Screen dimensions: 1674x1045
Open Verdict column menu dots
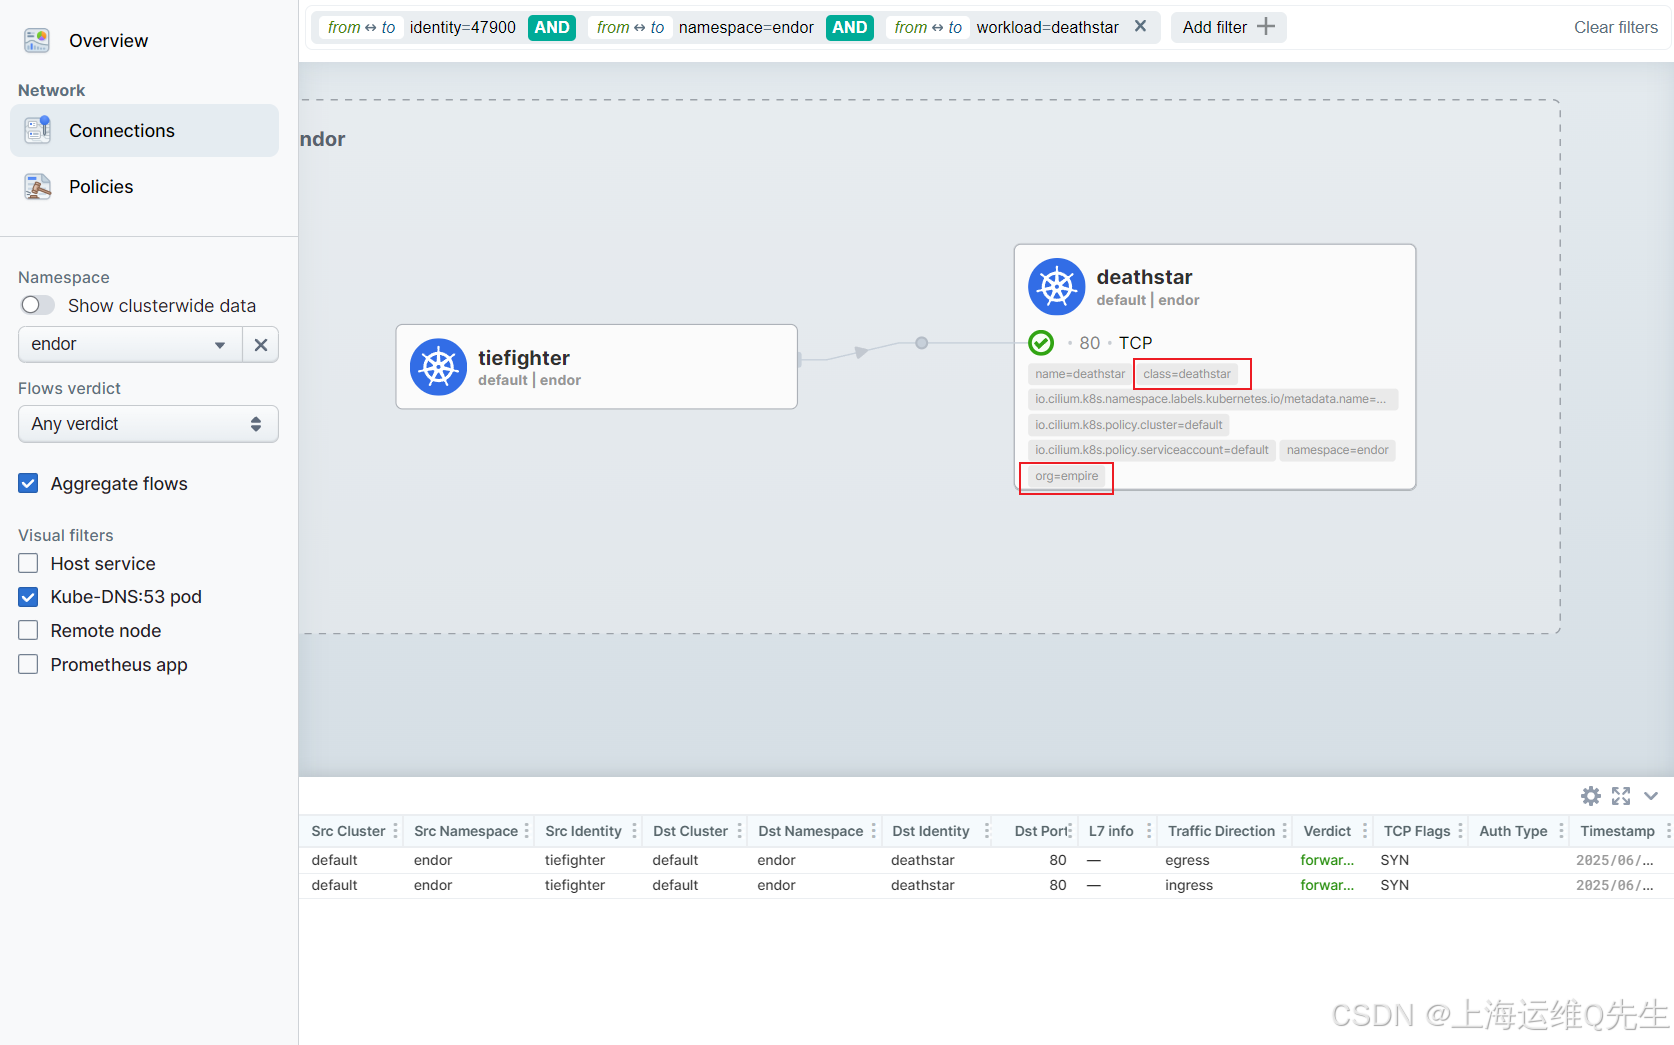[x=1365, y=831]
